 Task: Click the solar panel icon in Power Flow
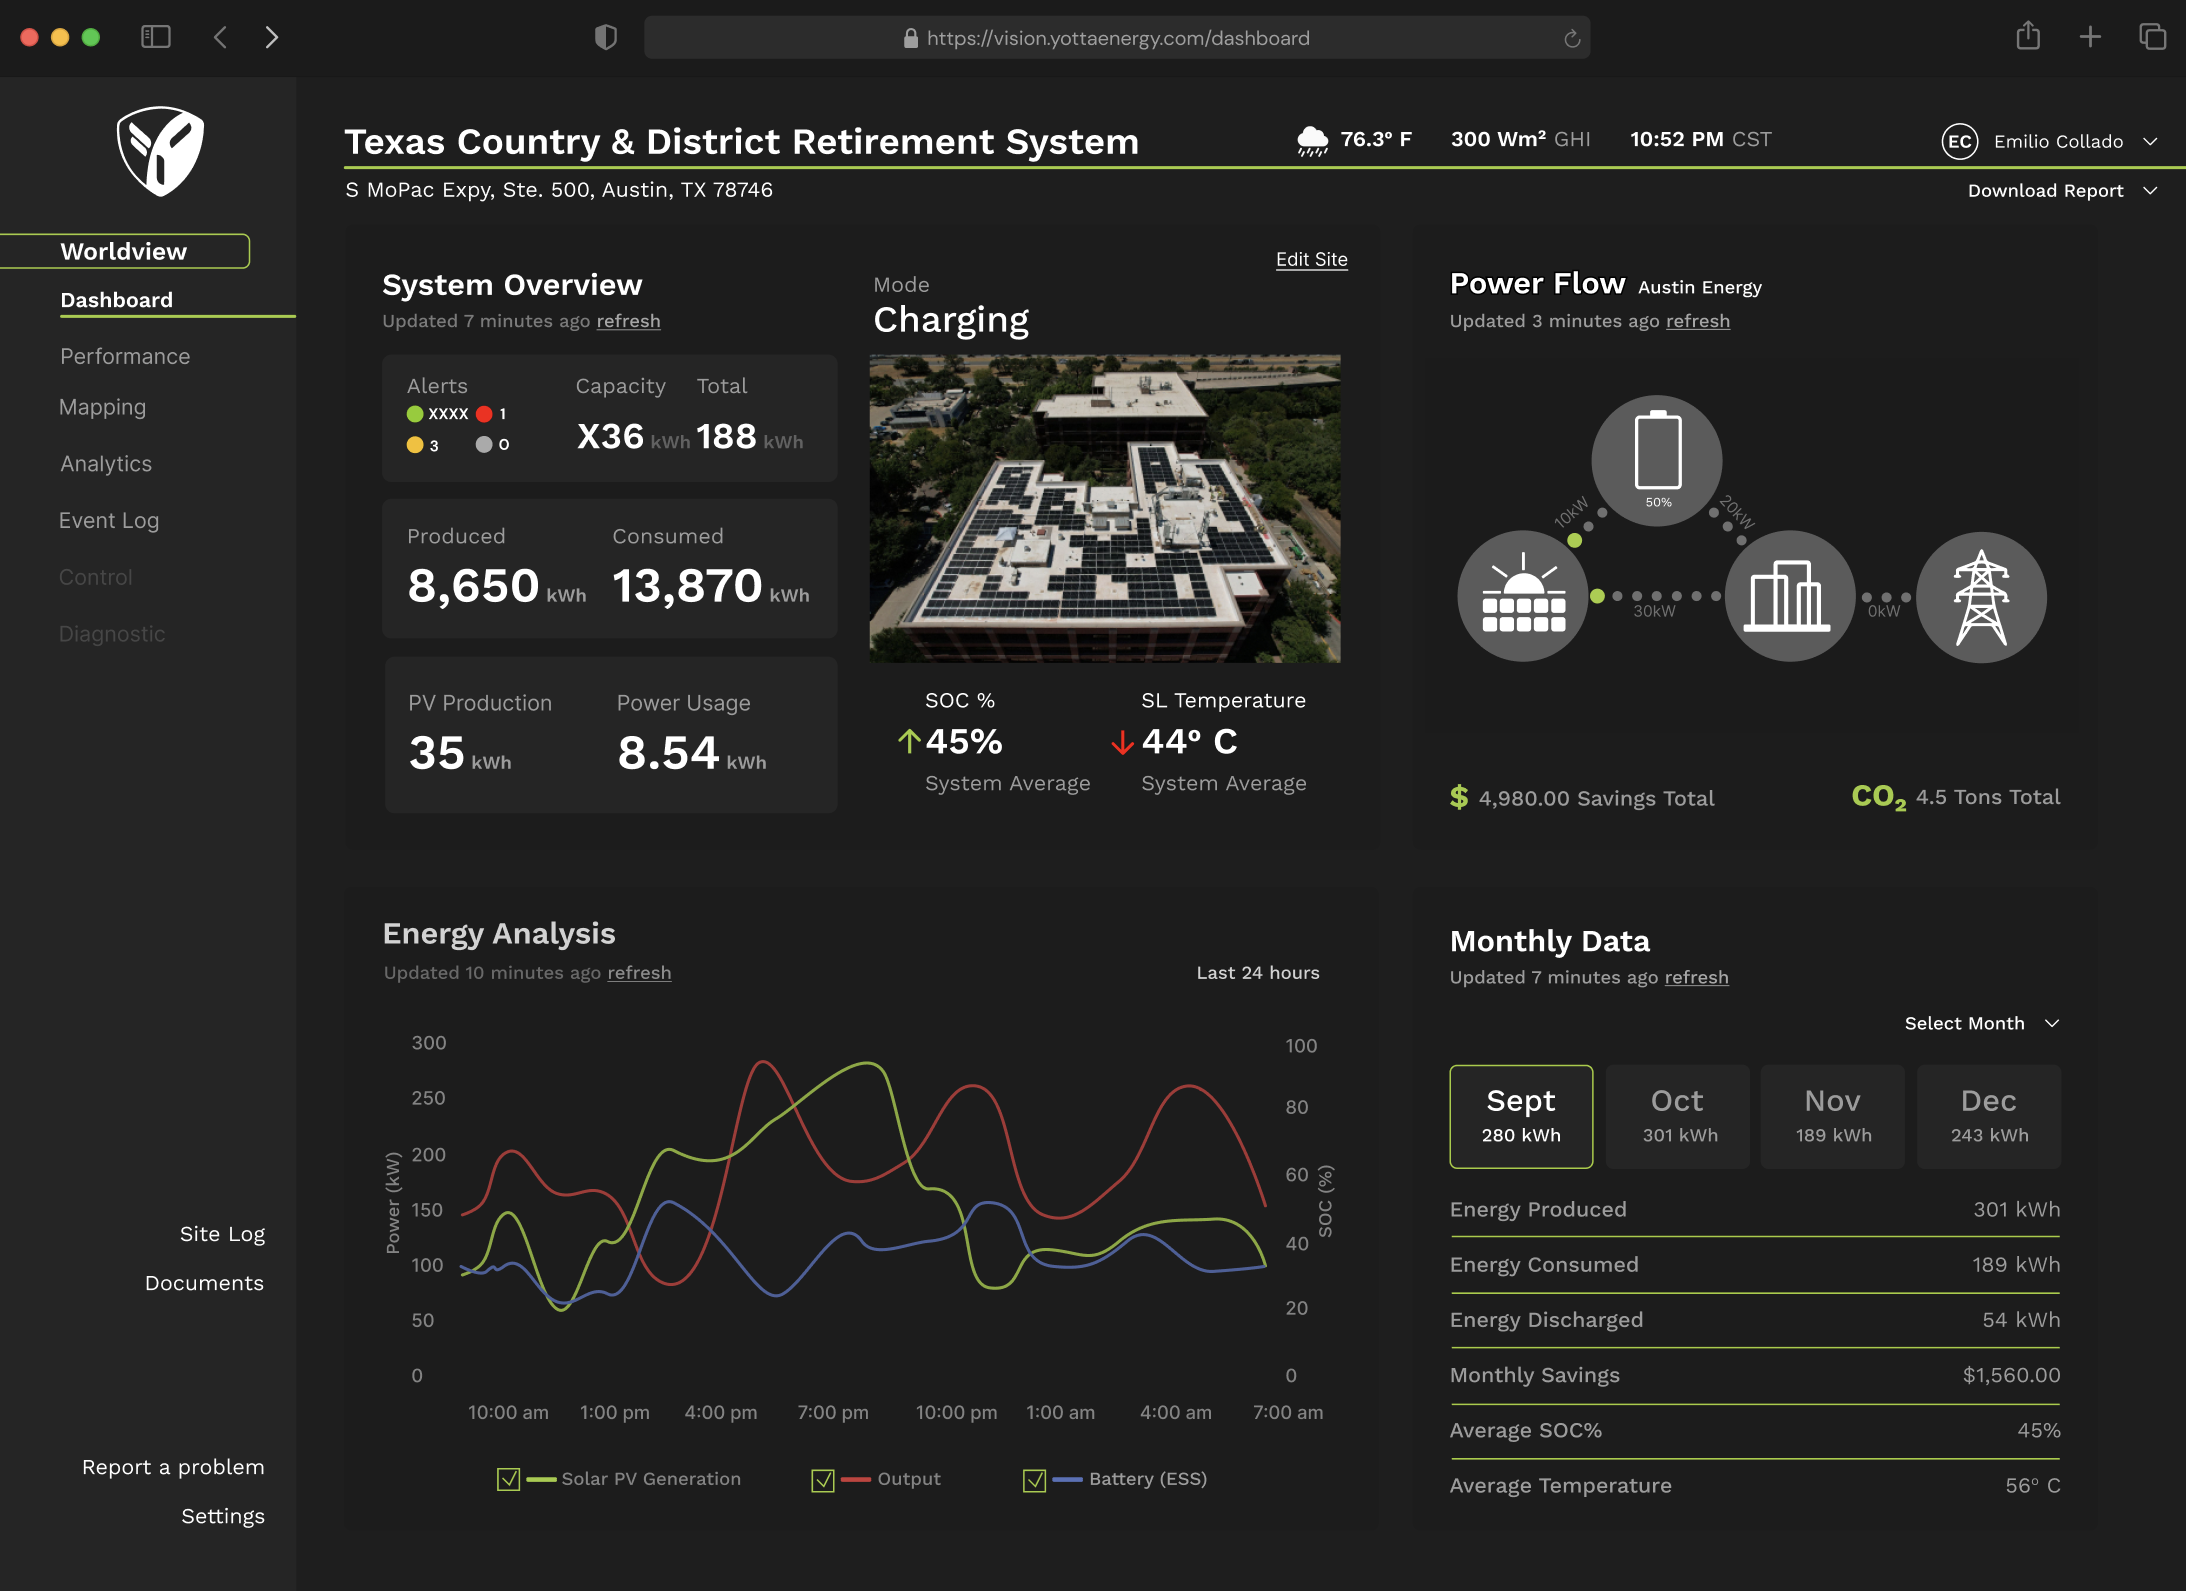click(1522, 596)
